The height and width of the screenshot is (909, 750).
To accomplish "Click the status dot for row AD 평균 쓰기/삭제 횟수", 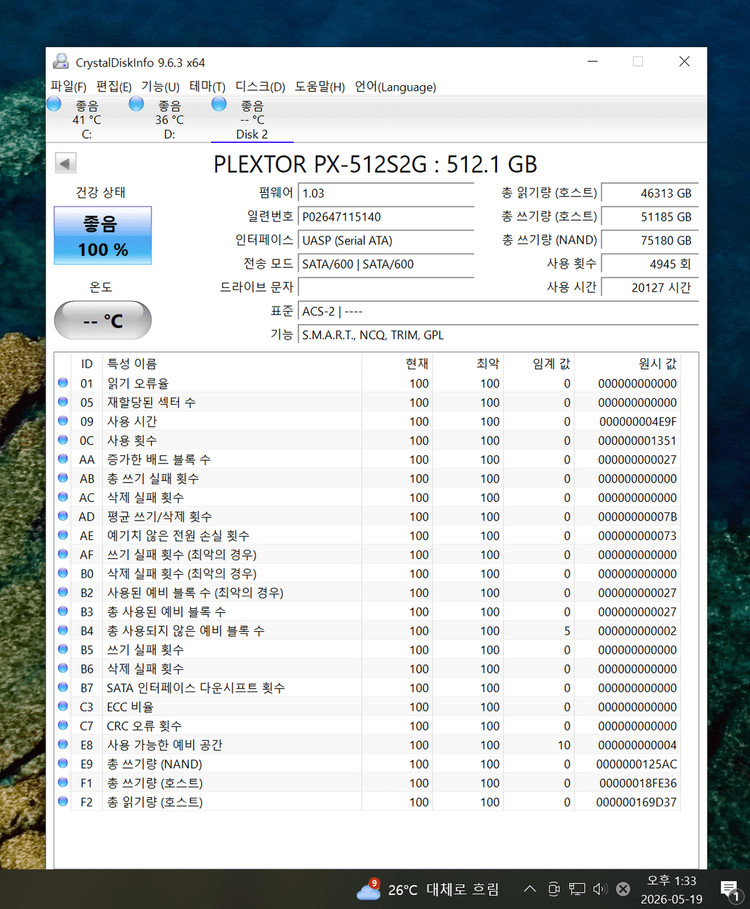I will [63, 516].
